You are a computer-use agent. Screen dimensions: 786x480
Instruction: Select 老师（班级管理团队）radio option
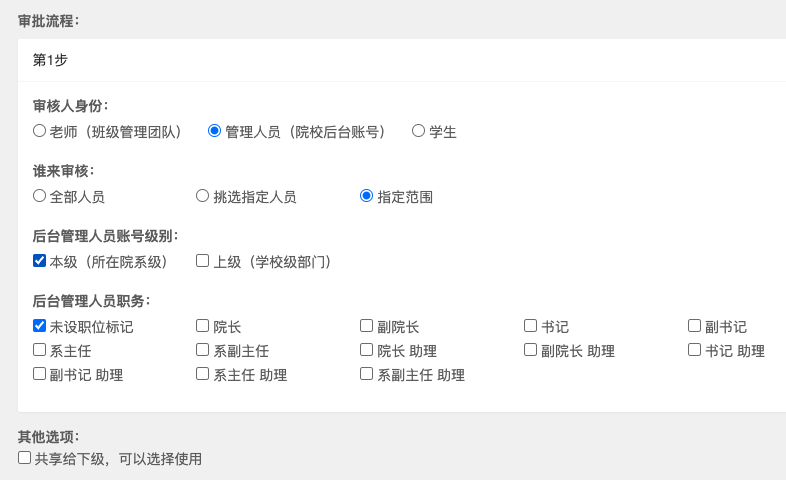[40, 131]
